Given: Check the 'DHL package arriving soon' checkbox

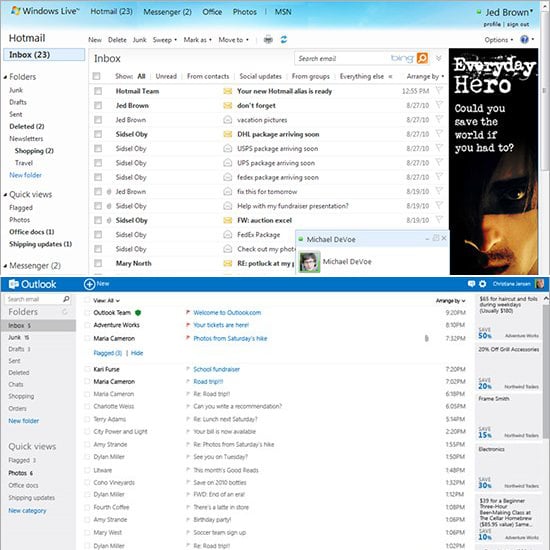Looking at the screenshot, I should click(x=98, y=134).
